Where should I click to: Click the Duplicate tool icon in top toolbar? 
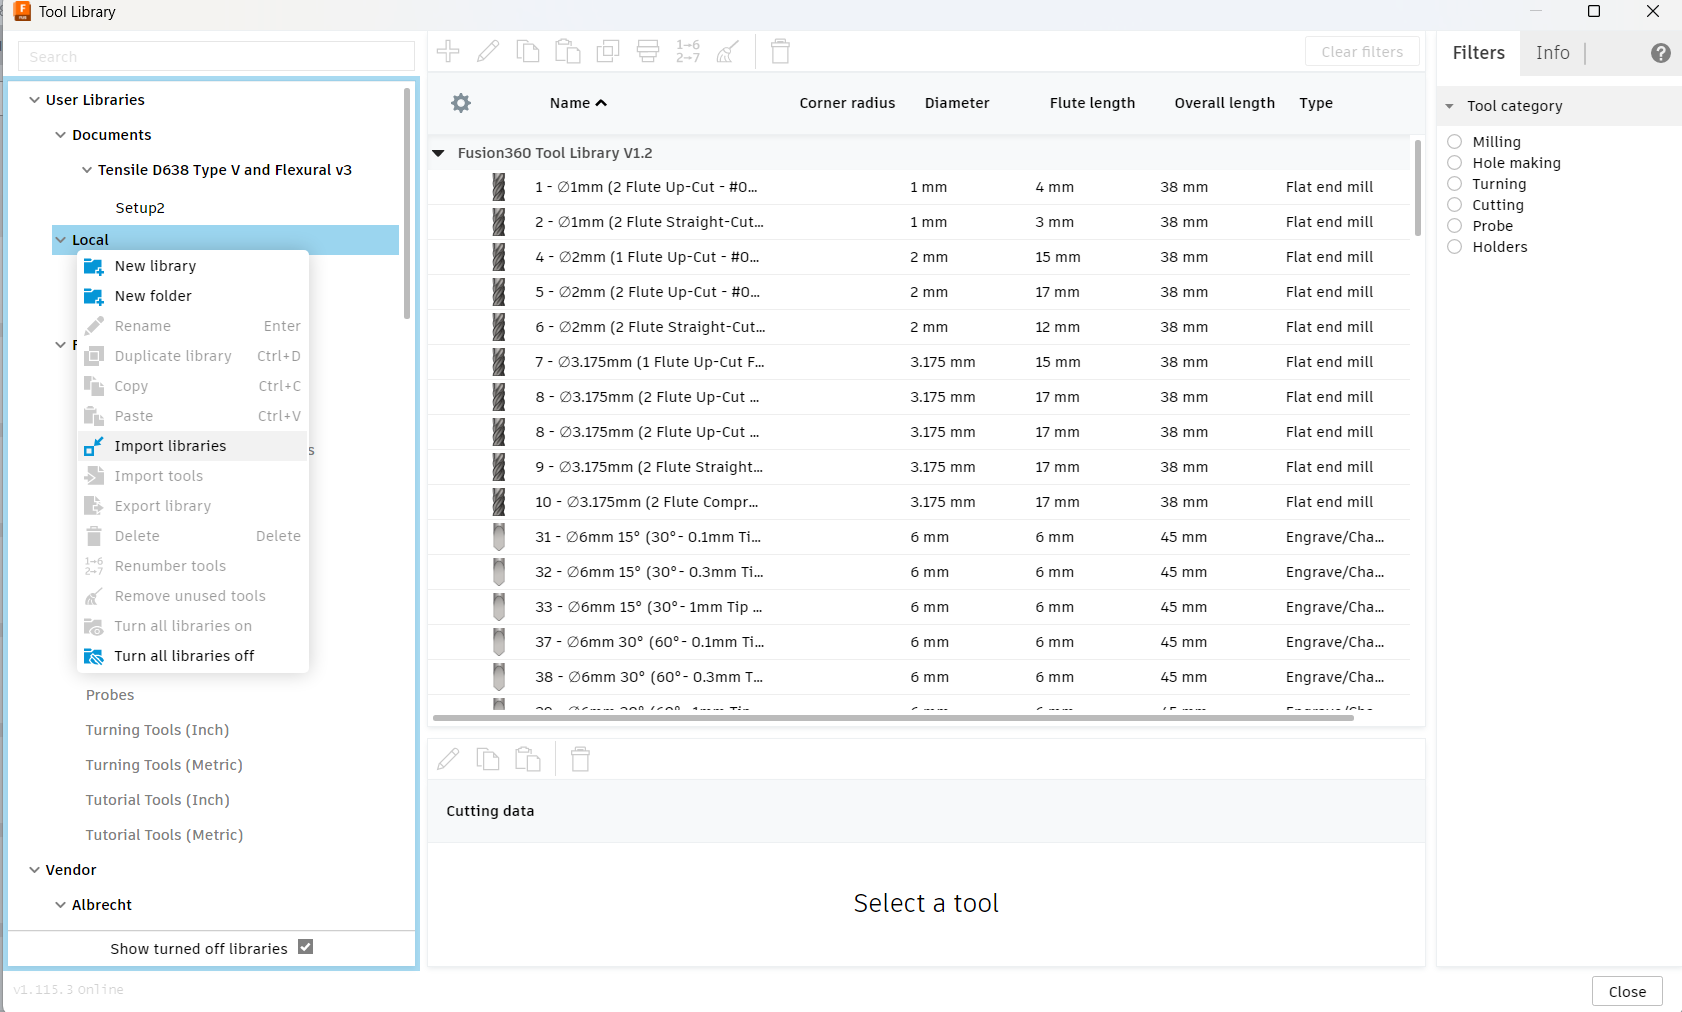tap(608, 51)
